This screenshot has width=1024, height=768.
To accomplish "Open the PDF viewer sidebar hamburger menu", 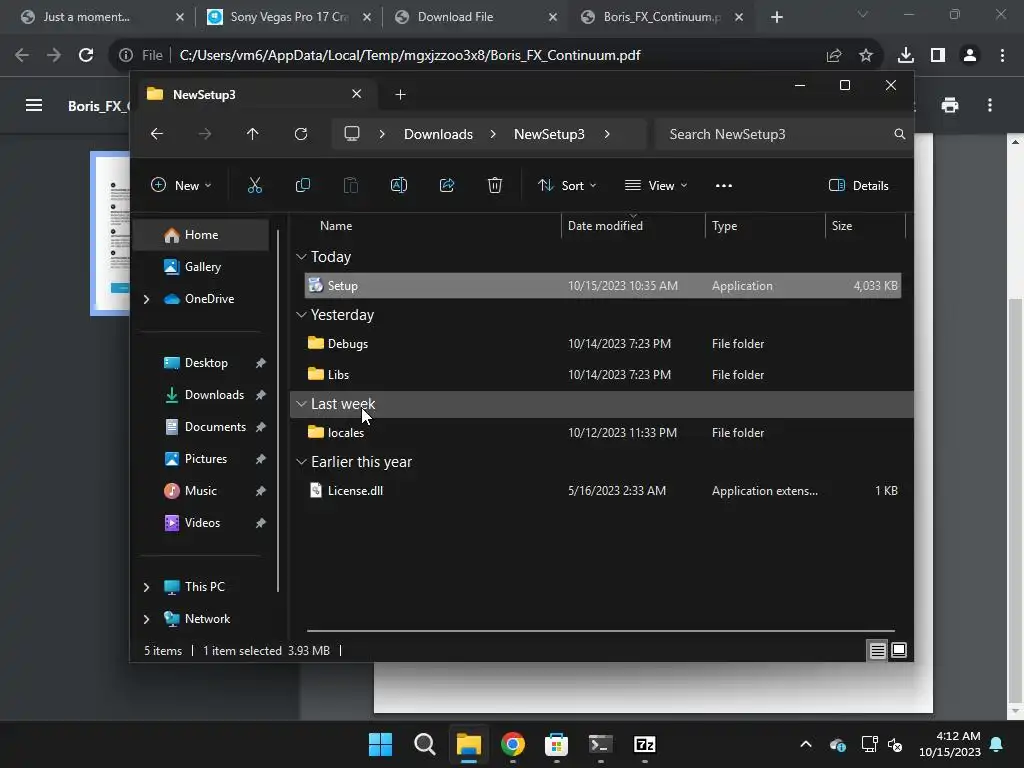I will 34,105.
